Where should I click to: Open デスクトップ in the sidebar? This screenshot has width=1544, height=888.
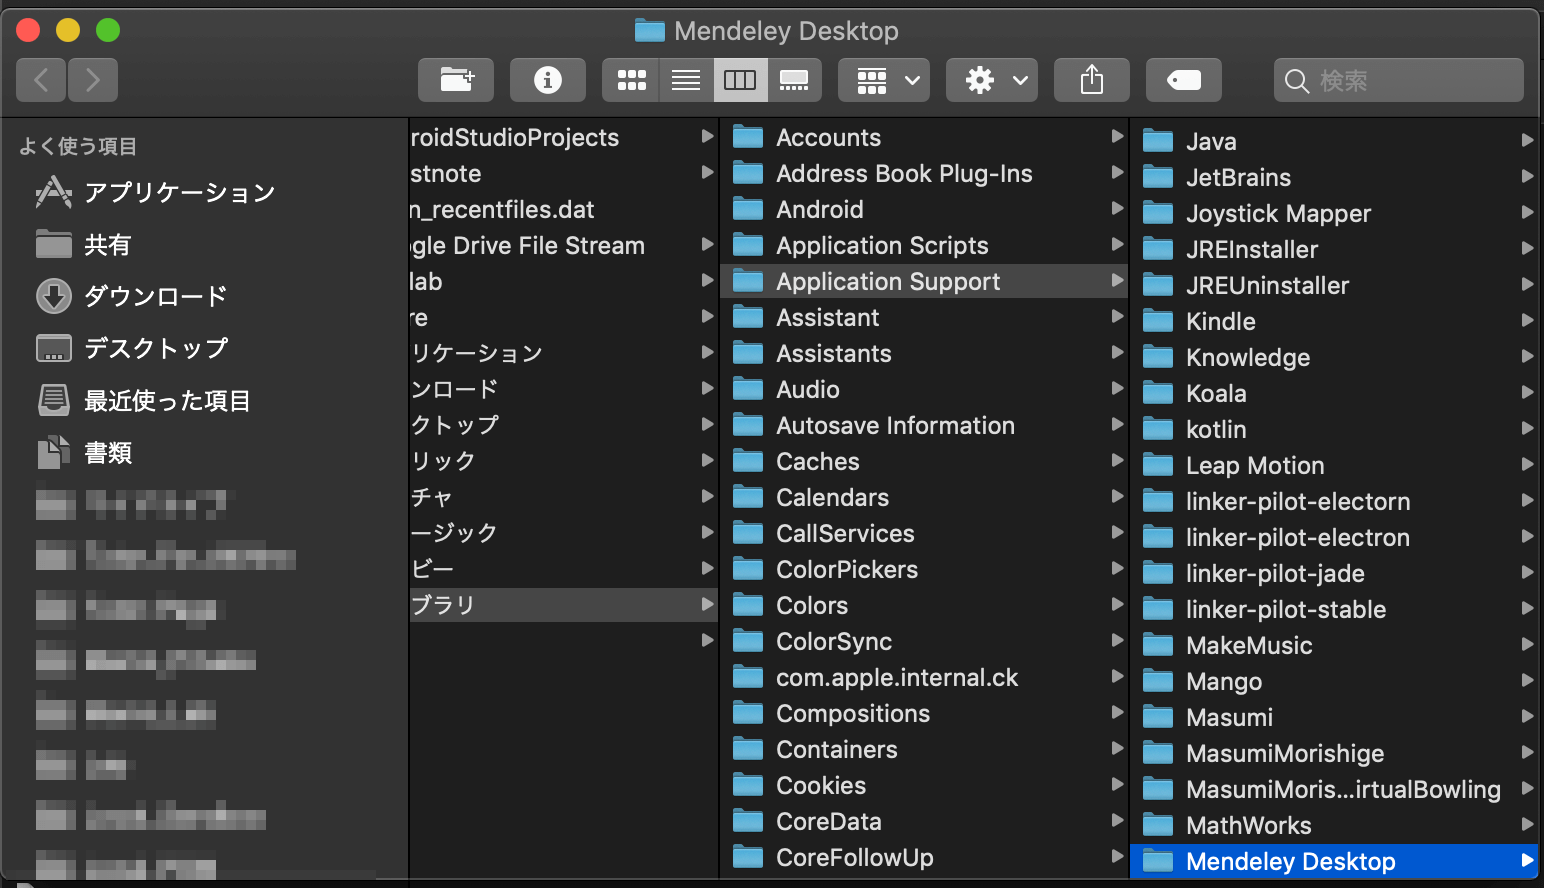click(x=132, y=348)
